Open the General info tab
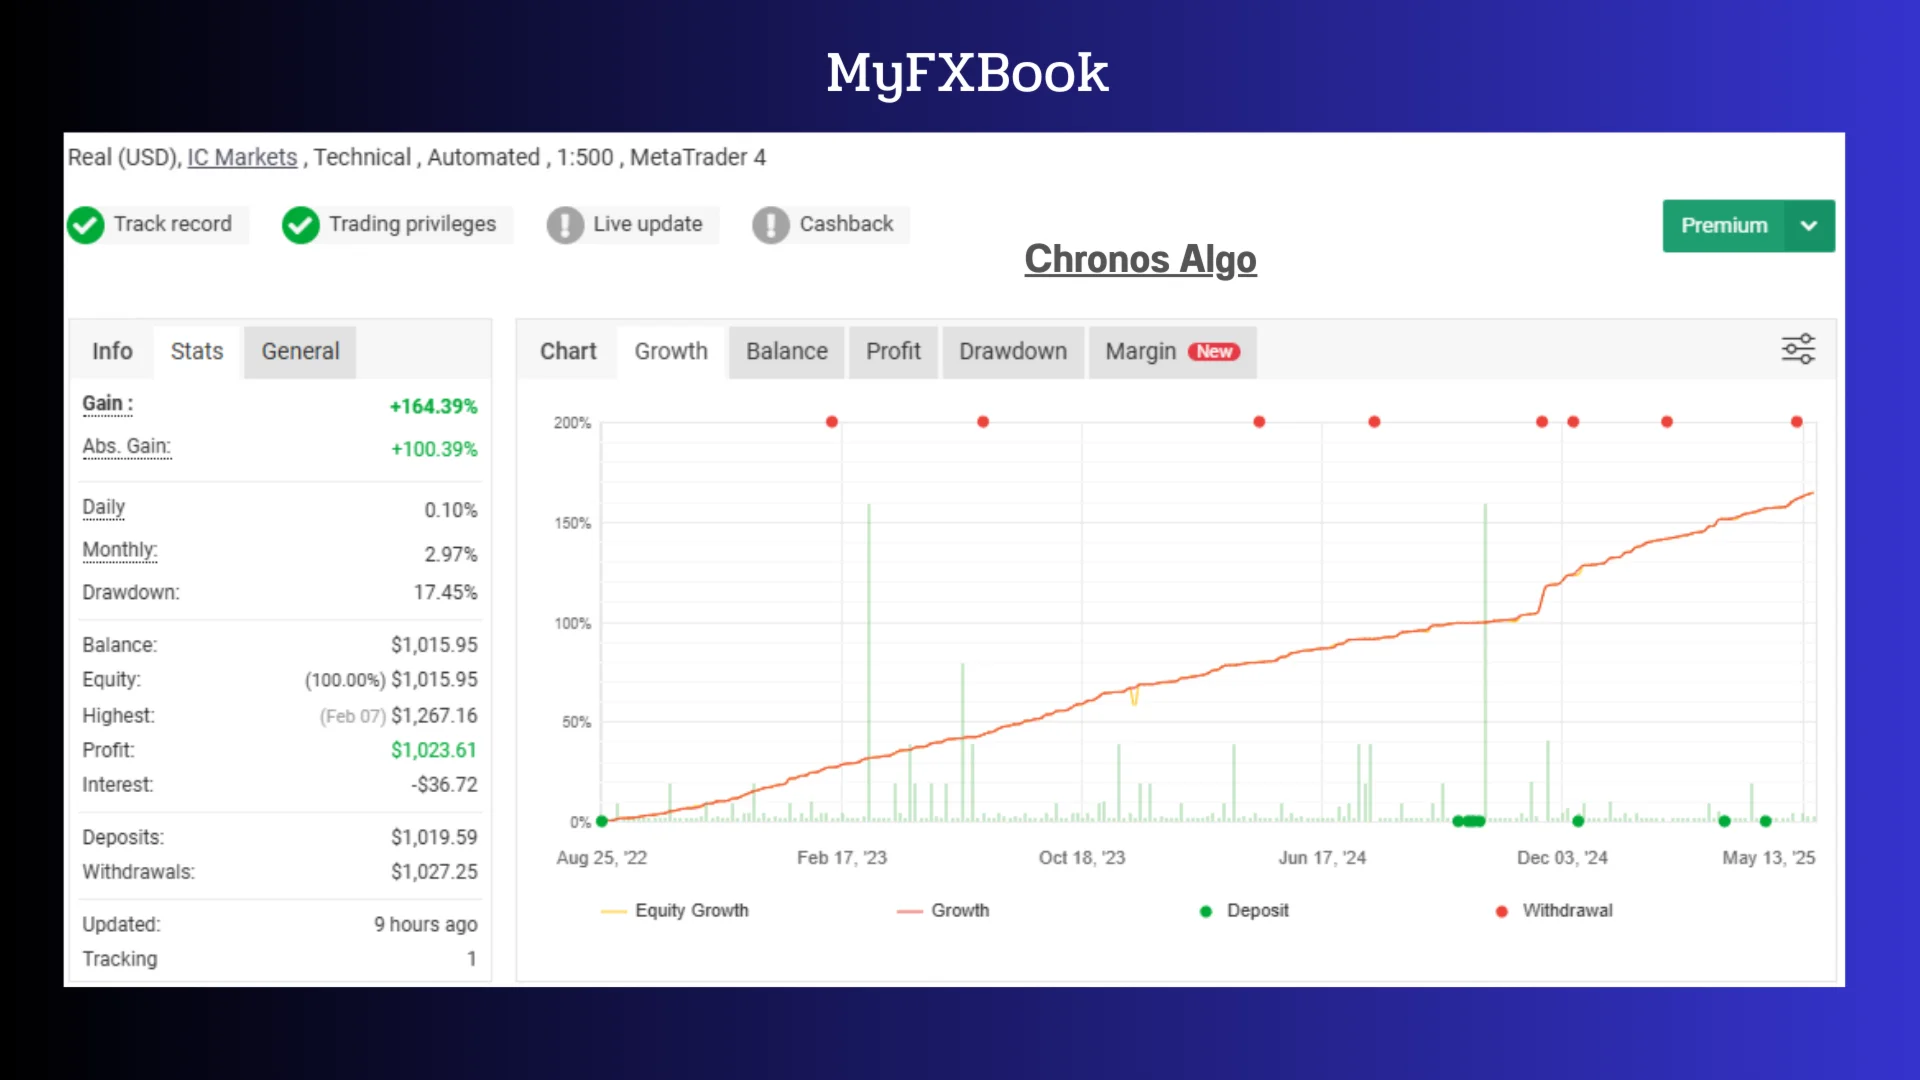The height and width of the screenshot is (1080, 1920). click(x=300, y=352)
